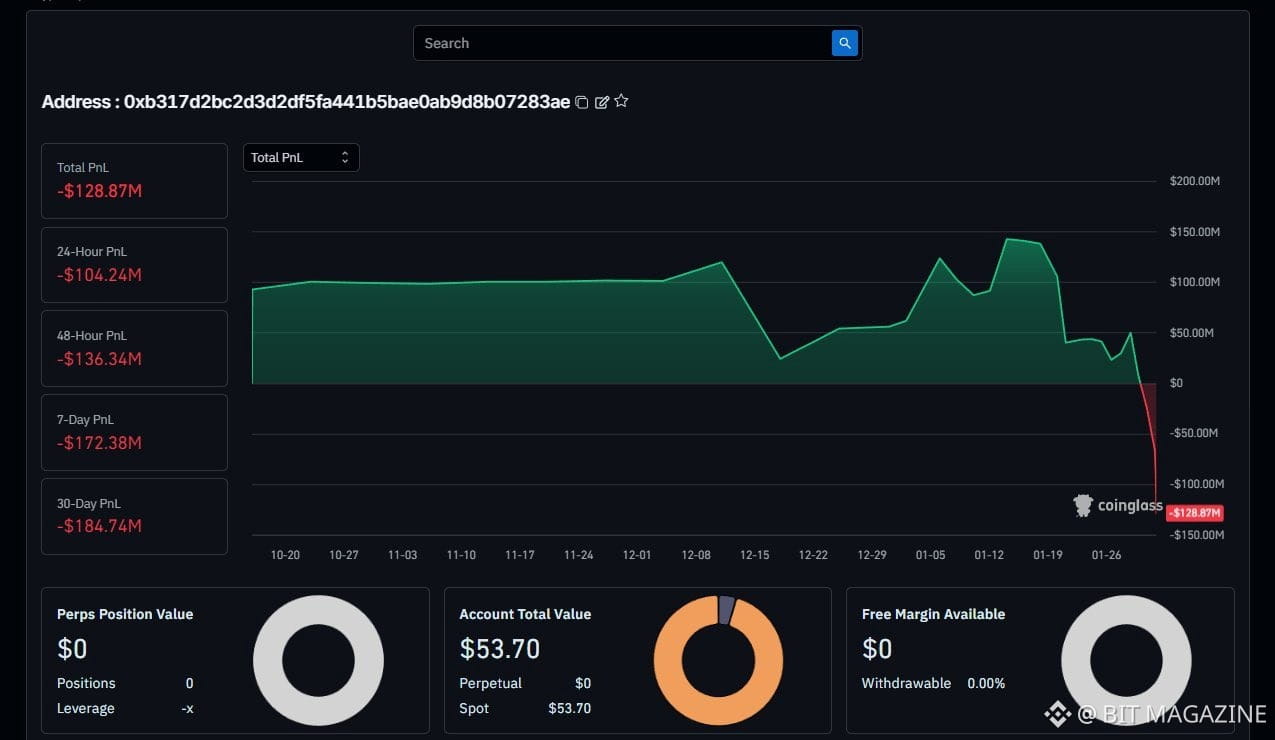Image resolution: width=1275 pixels, height=740 pixels.
Task: Click the edit address label icon
Action: click(x=602, y=102)
